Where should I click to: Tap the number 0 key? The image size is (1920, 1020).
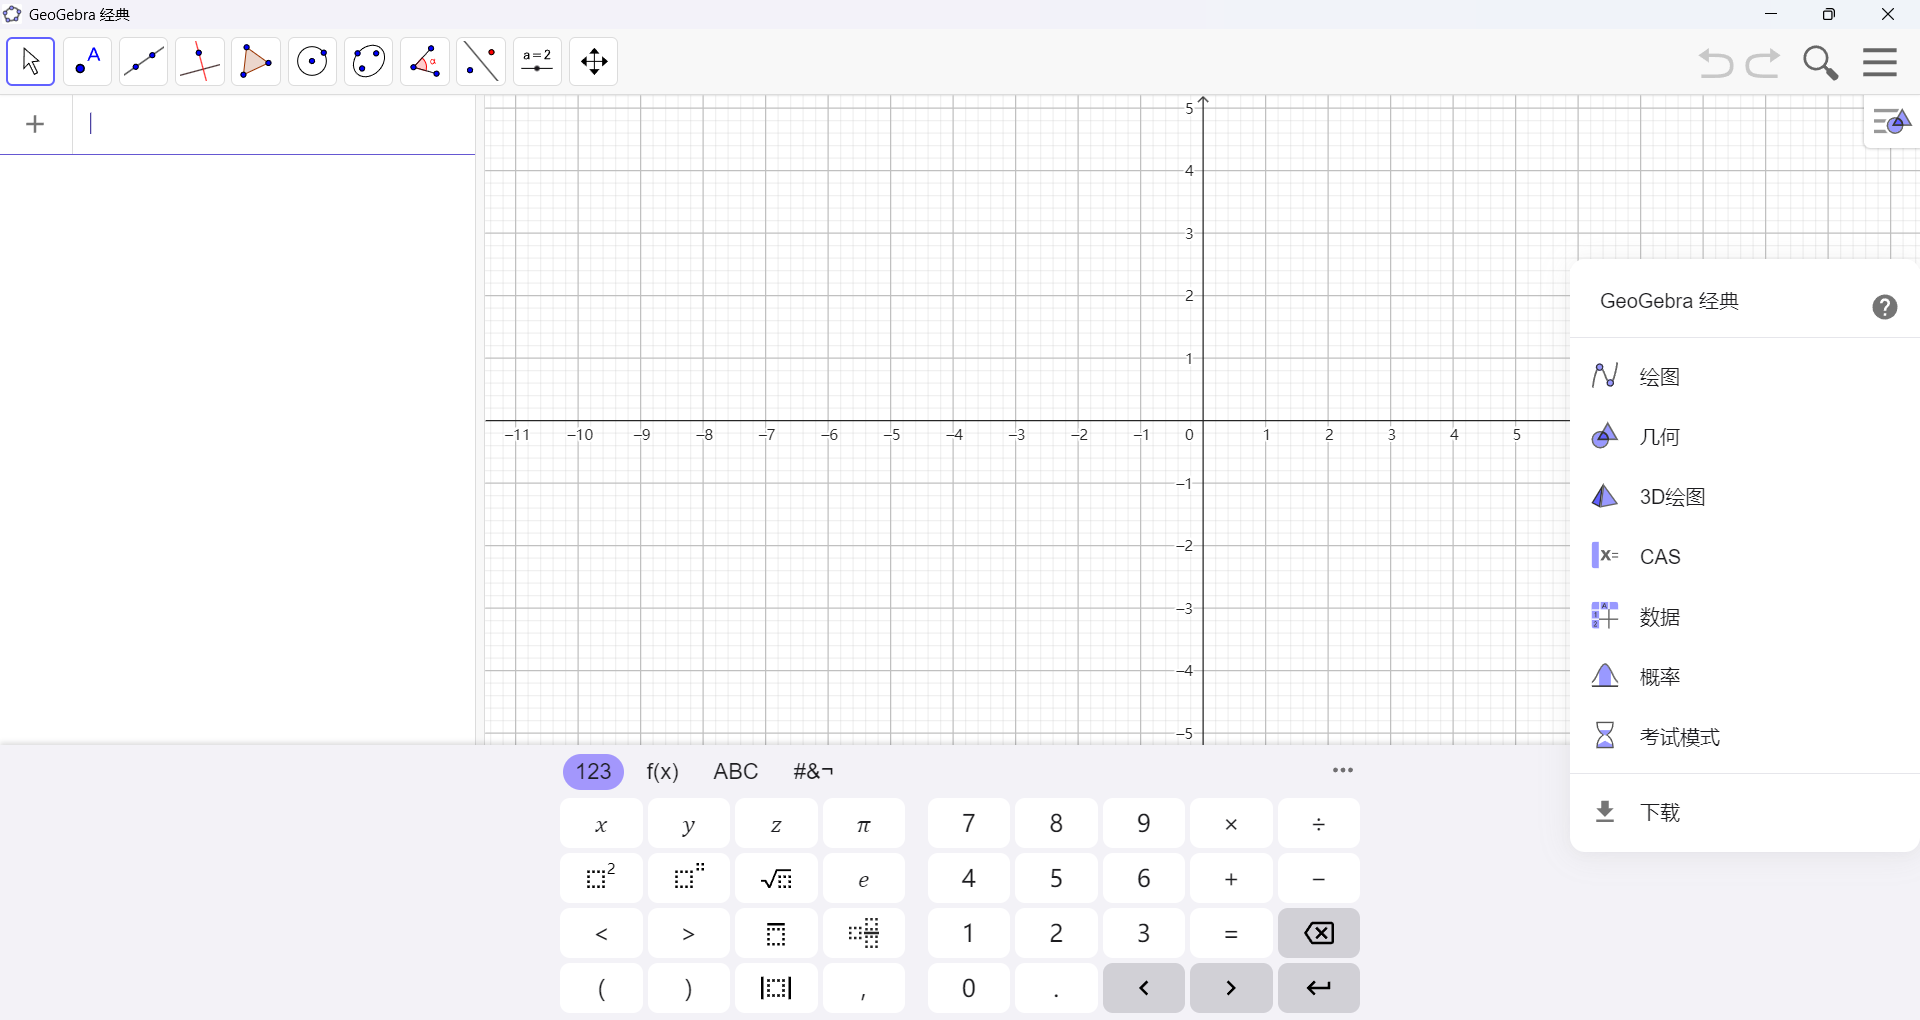tap(969, 989)
